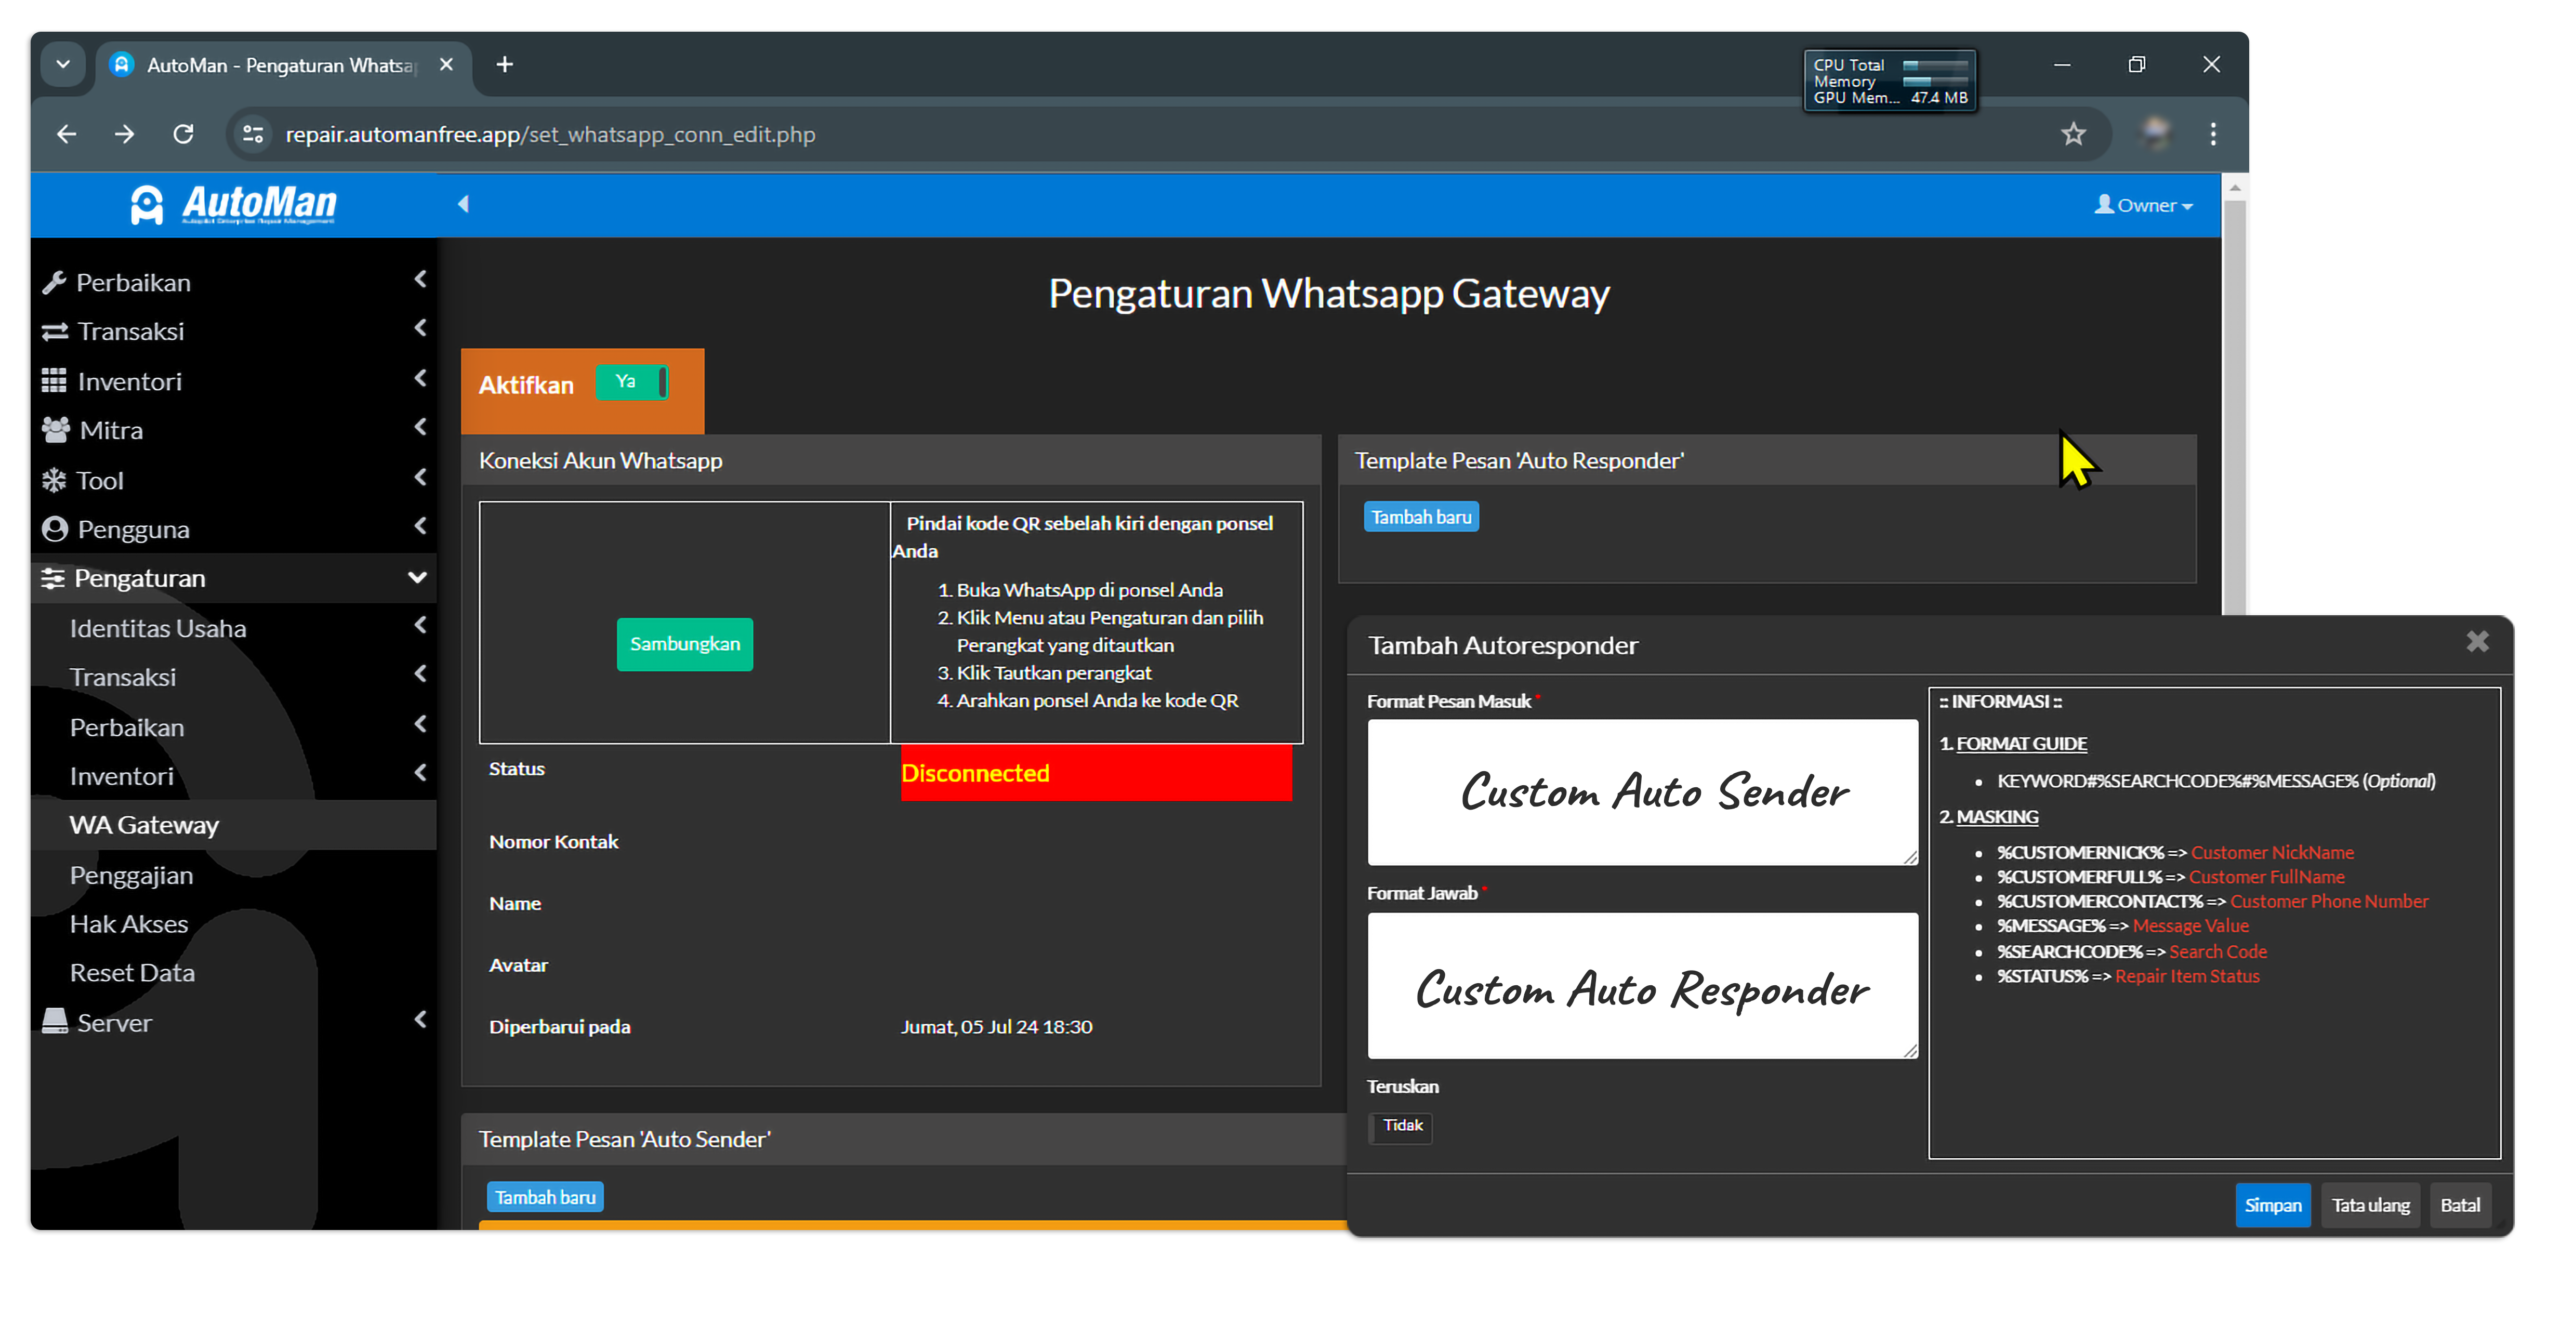Select the Perbaikan wrench icon in sidebar

coord(56,282)
